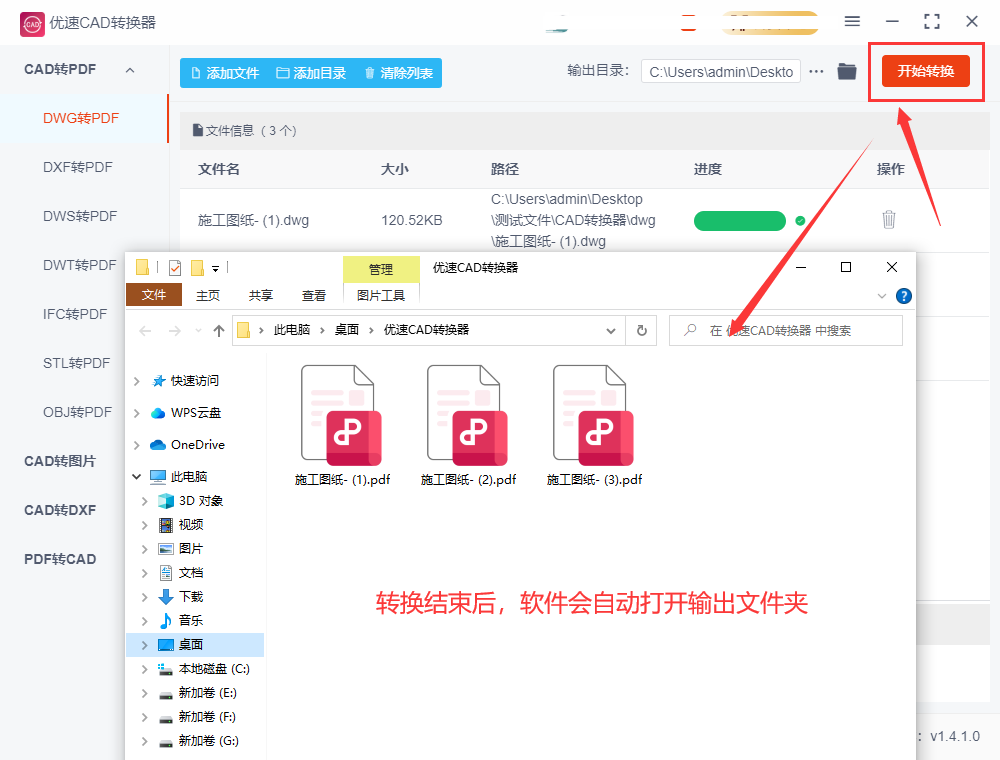Delete 施工图纸- (1).dwg with trash icon

click(888, 219)
